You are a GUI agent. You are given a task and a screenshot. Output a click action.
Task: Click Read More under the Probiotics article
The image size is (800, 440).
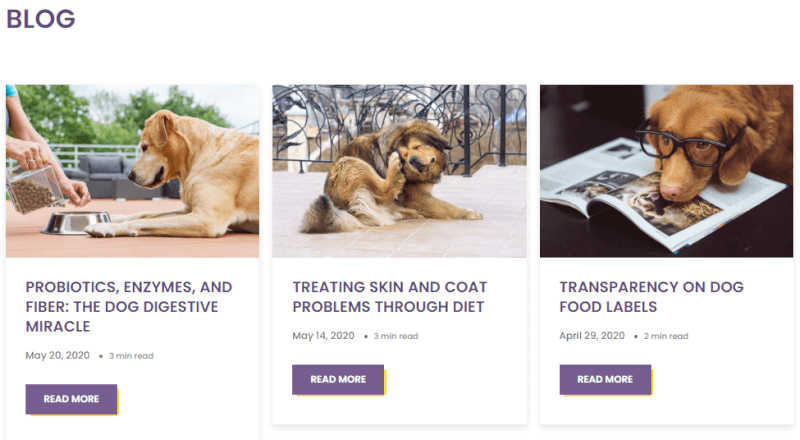71,399
